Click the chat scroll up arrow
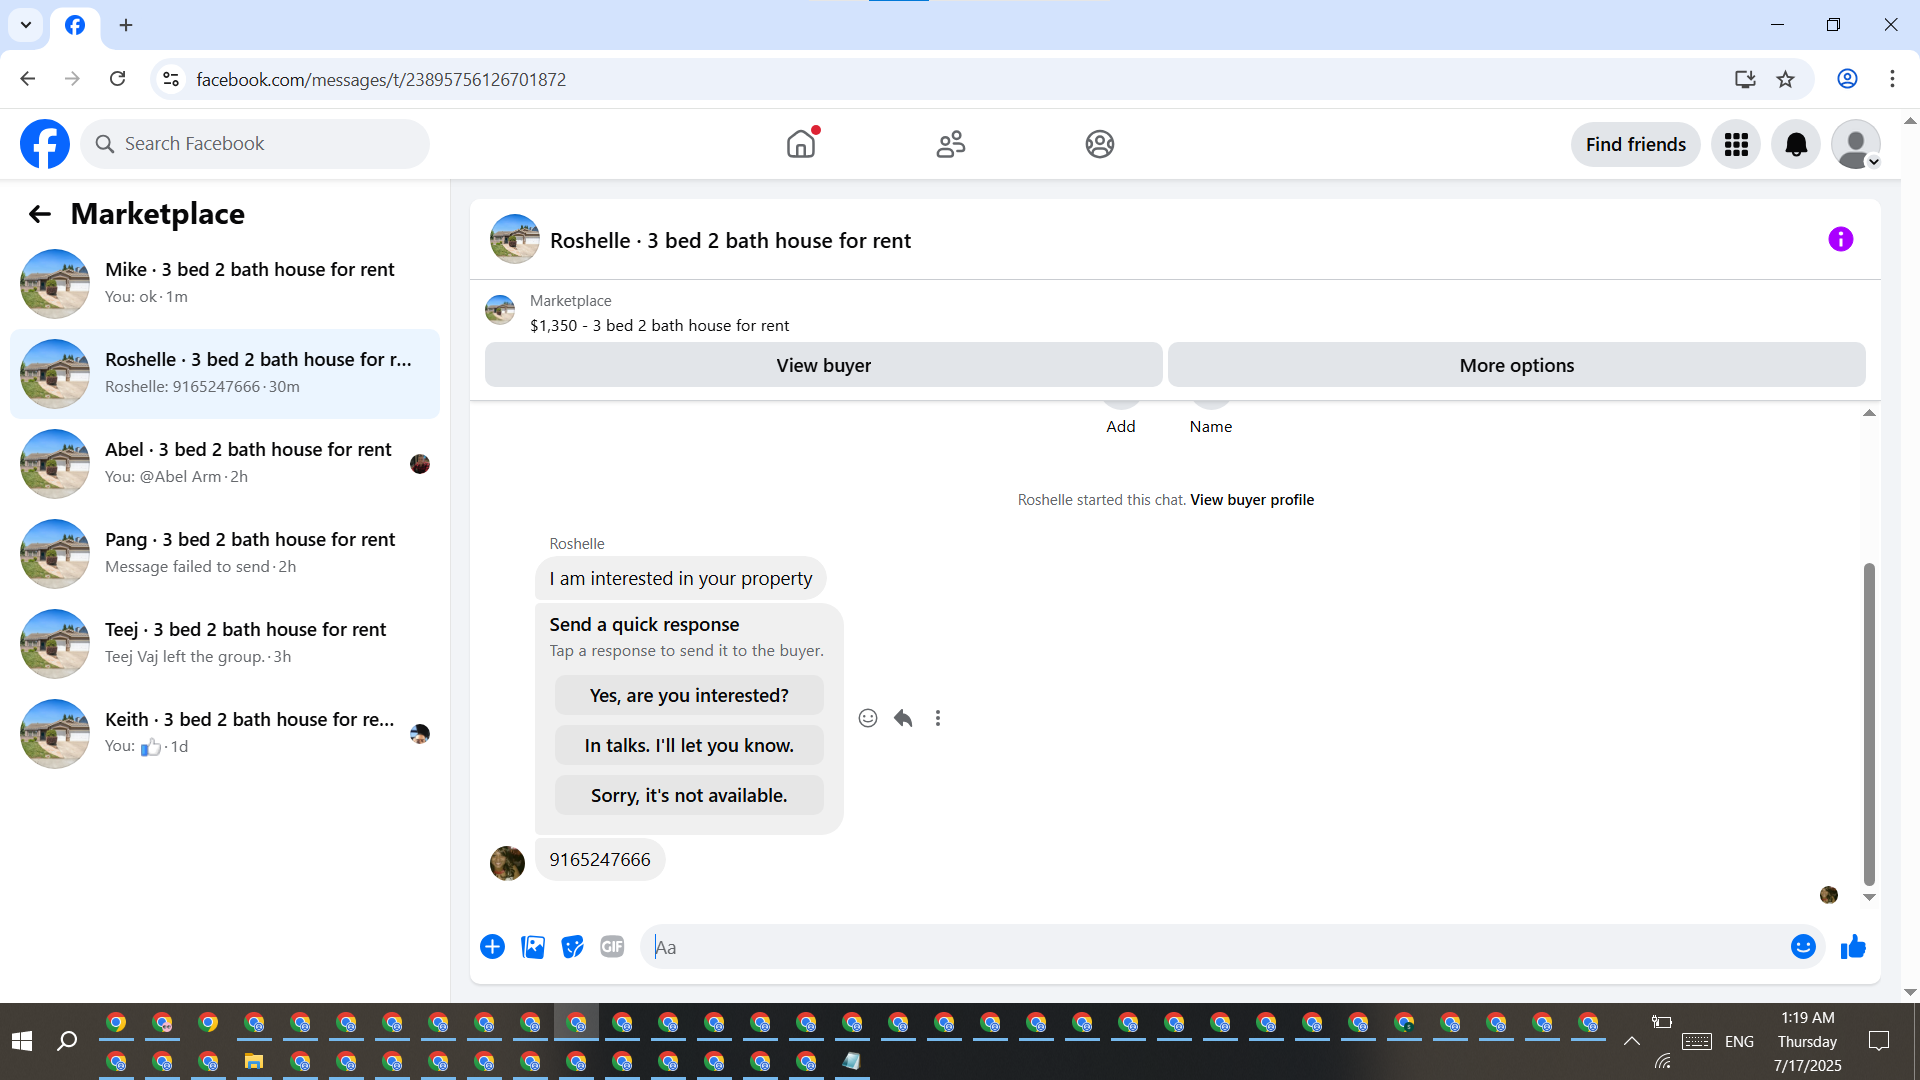Screen dimensions: 1920x1080 (x=1868, y=413)
